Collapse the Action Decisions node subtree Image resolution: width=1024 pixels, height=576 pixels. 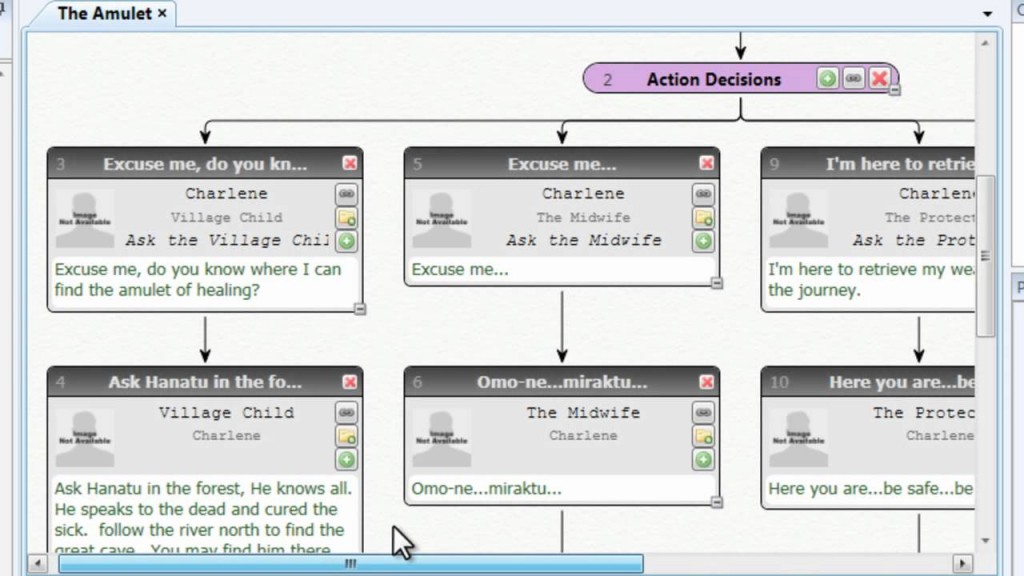tap(895, 93)
